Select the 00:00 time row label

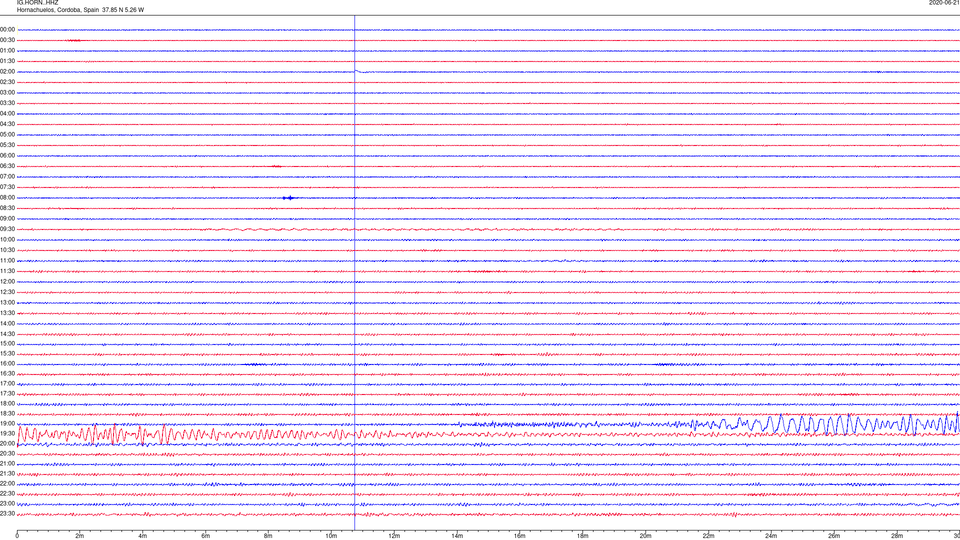click(7, 29)
